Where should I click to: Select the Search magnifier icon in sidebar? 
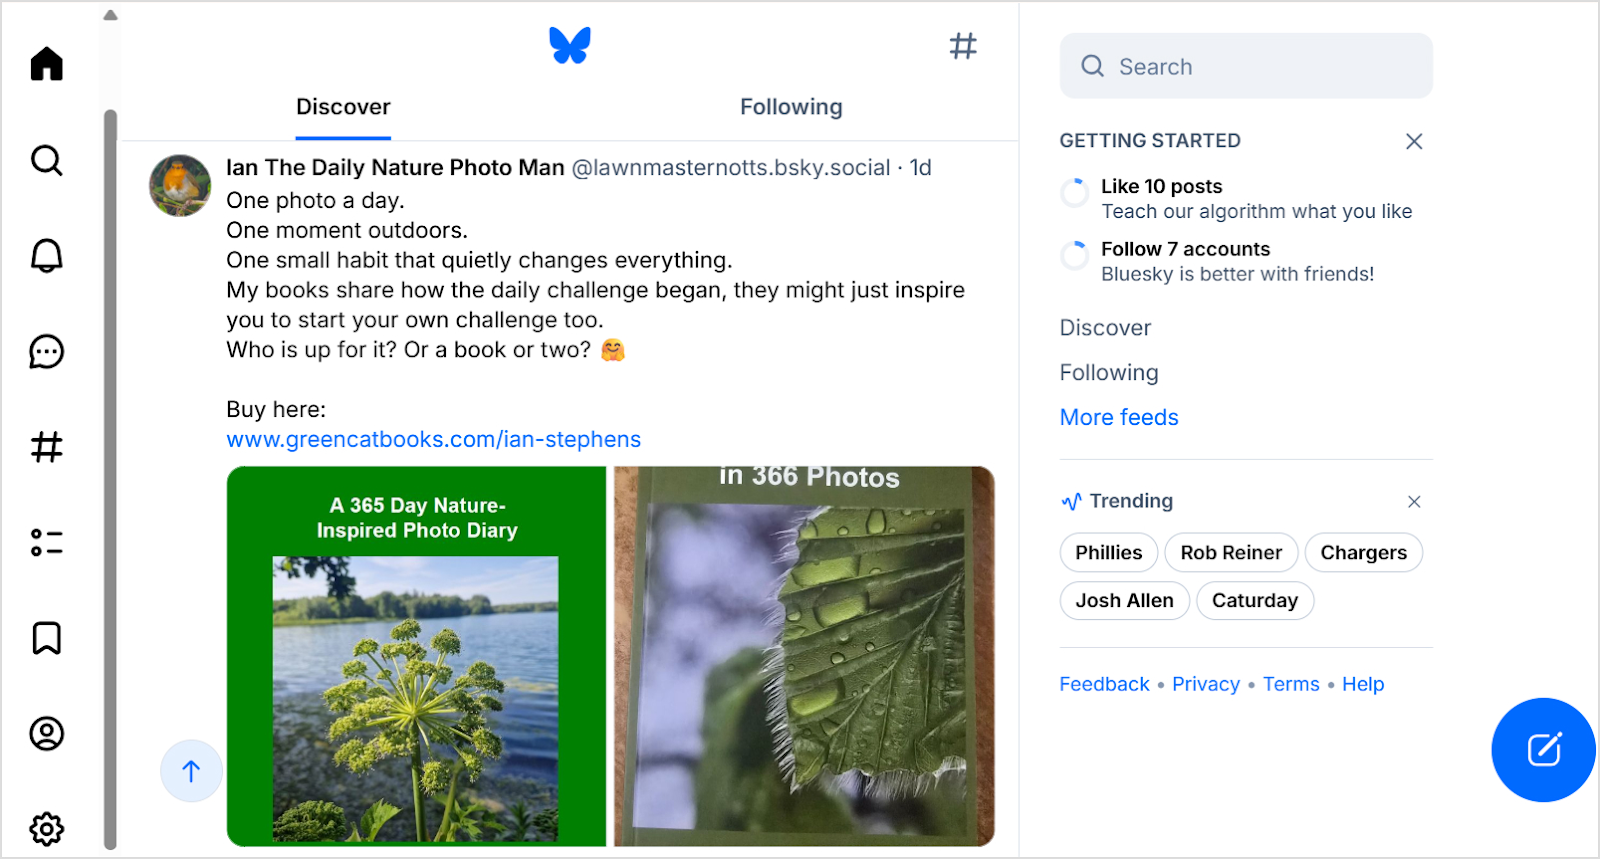tap(45, 160)
